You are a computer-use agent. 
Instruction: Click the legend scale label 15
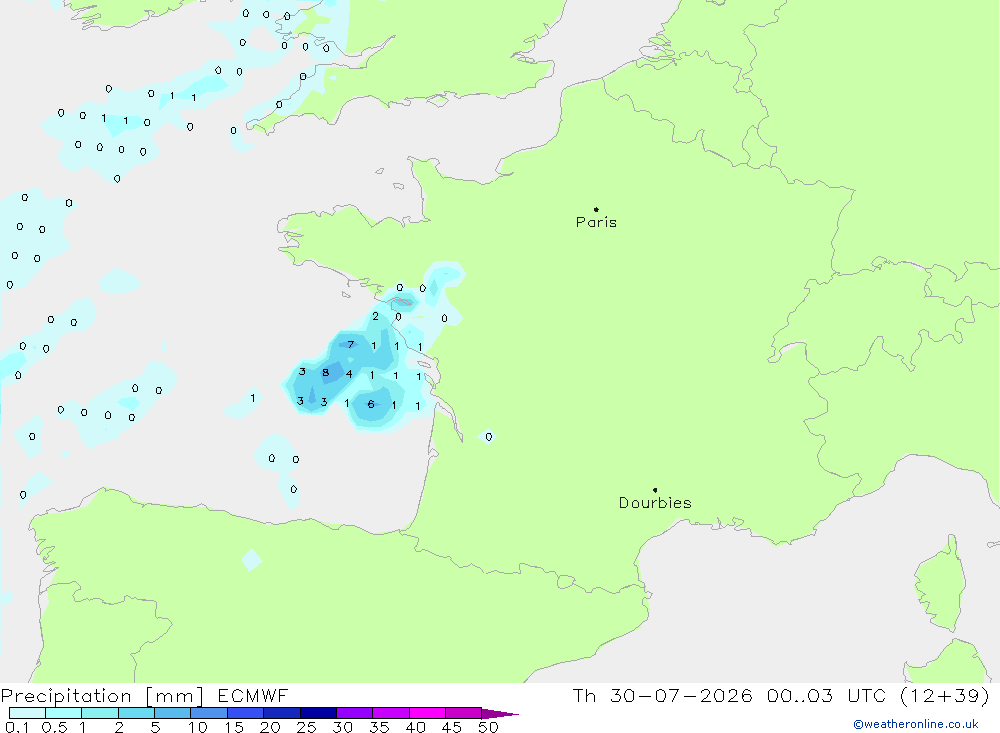(233, 727)
